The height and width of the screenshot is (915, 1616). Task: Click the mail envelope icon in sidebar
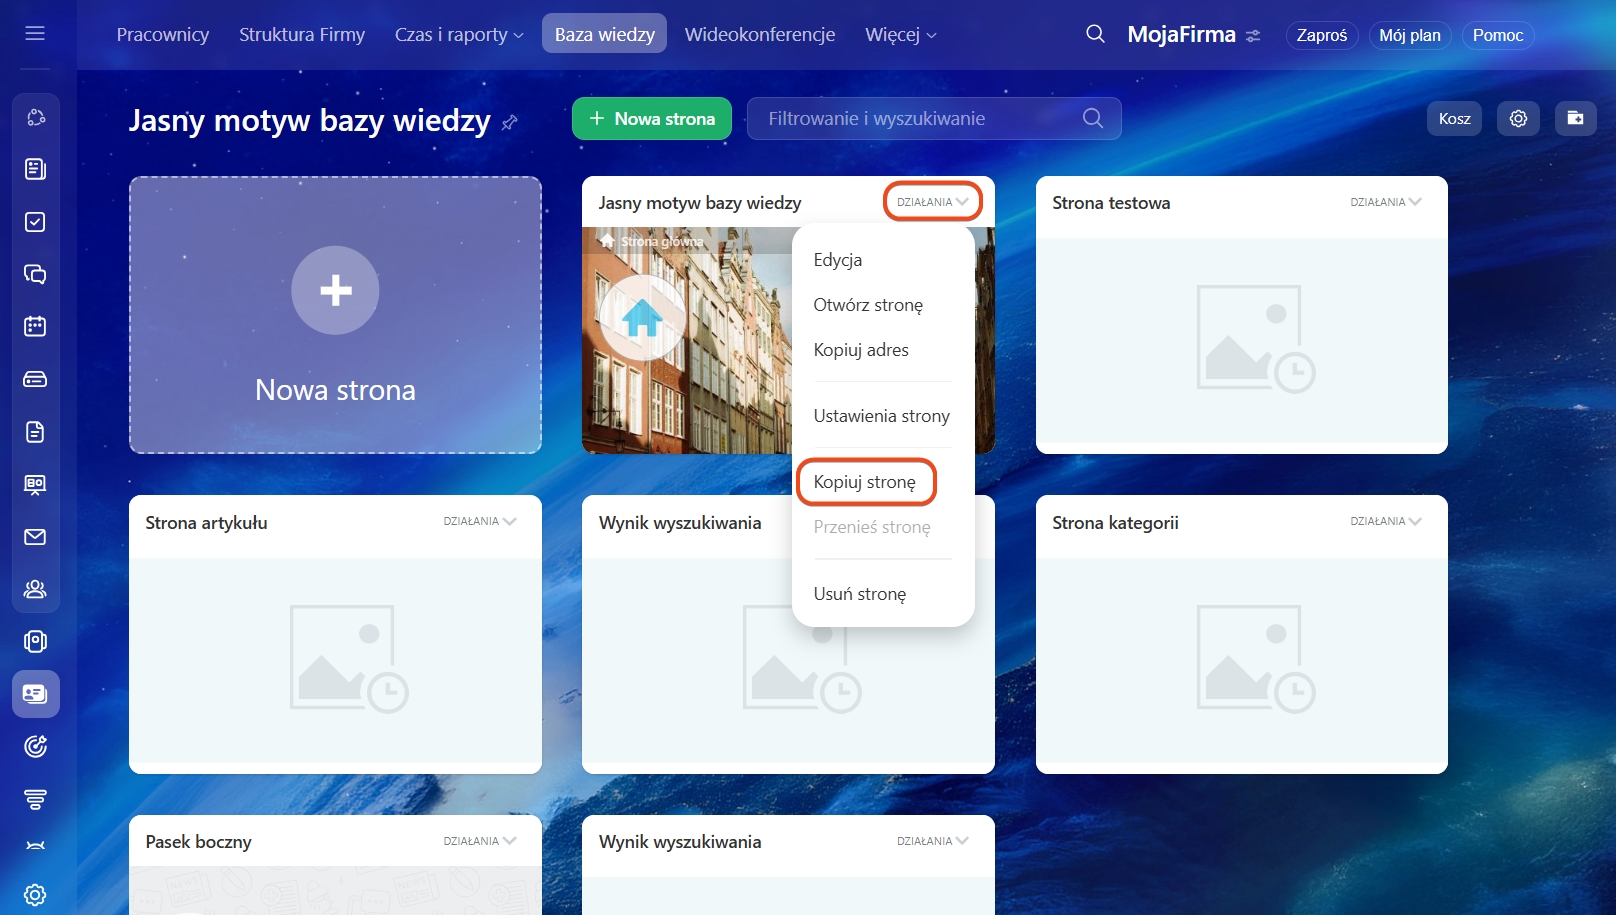click(35, 537)
